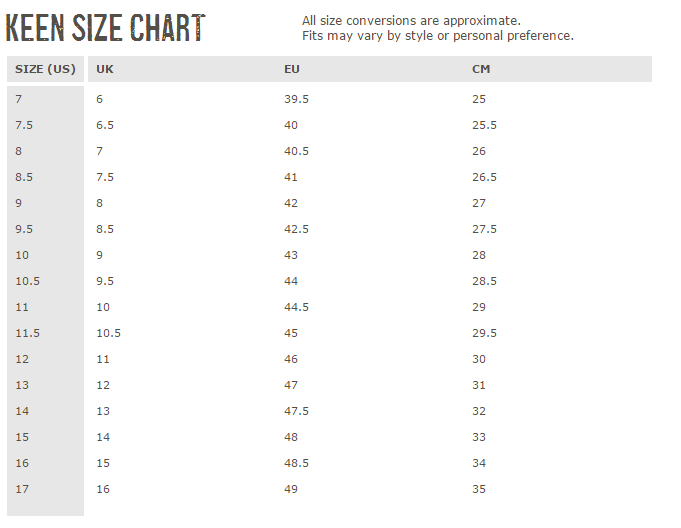Select US size 10.5 cell

(x=27, y=281)
